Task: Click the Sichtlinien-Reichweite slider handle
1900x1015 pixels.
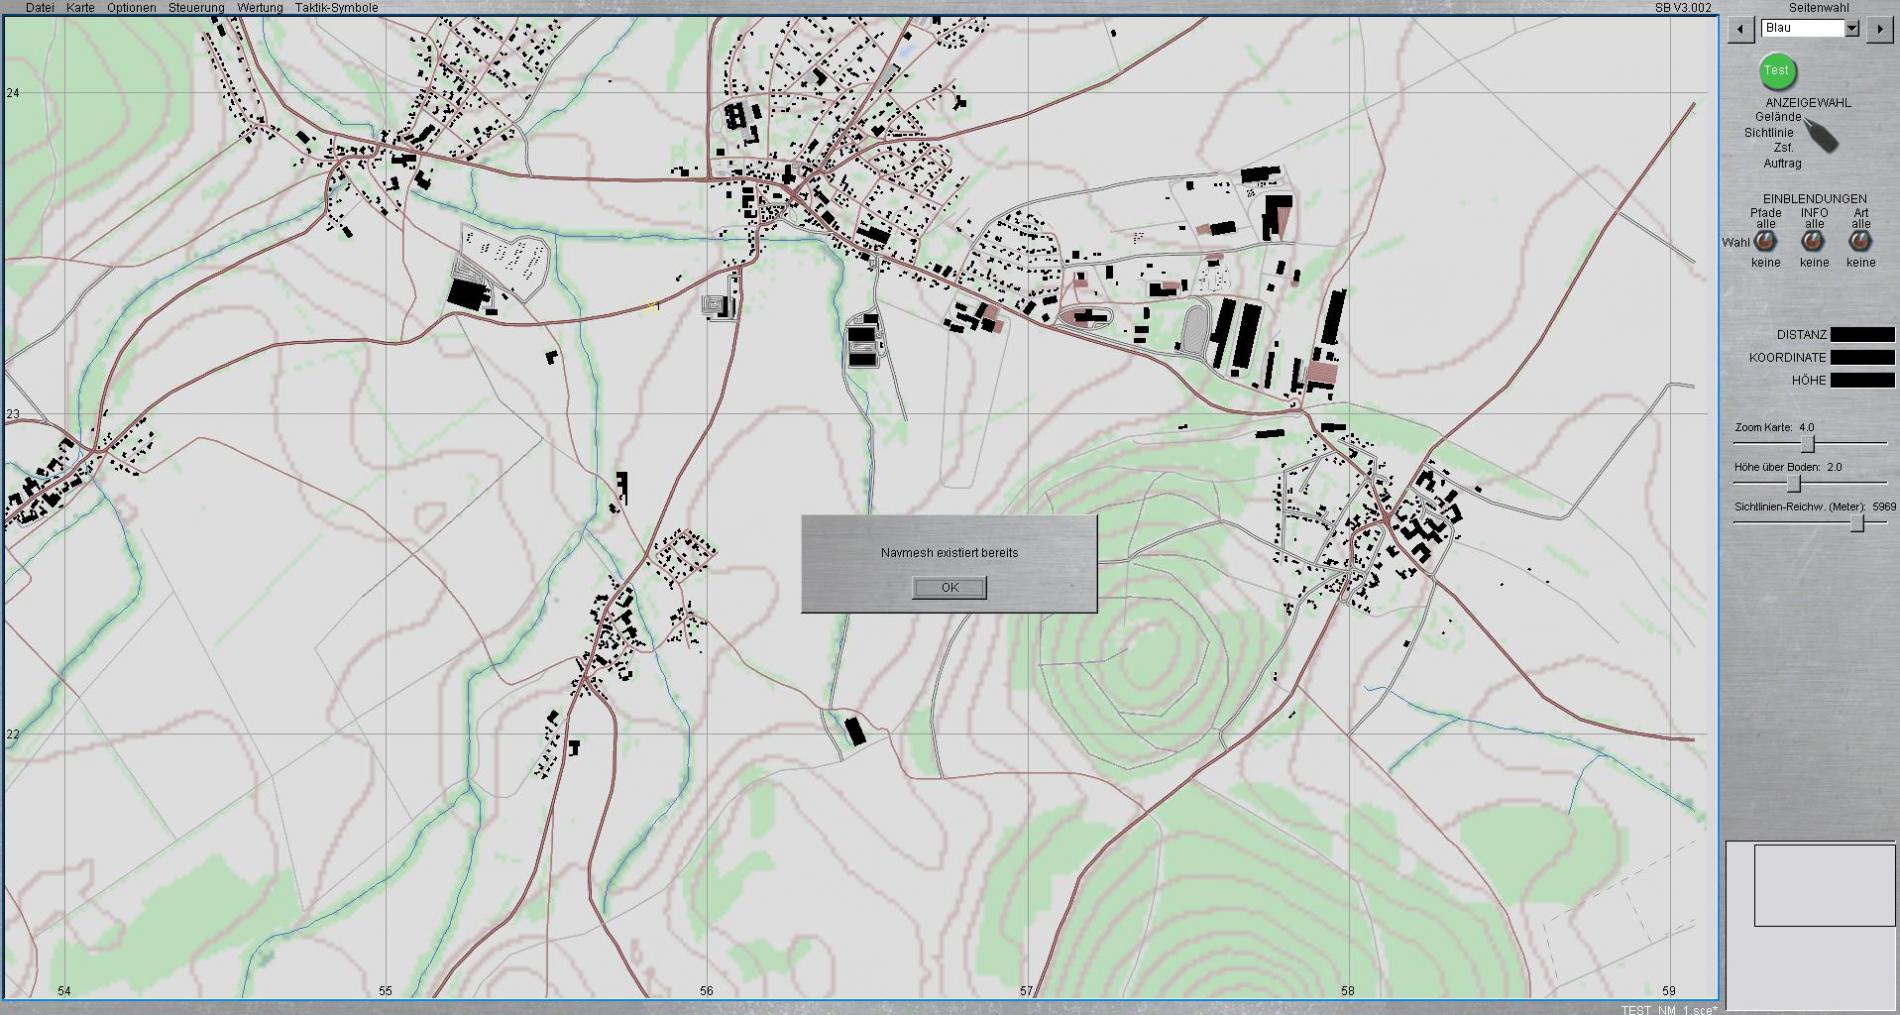Action: point(1857,524)
